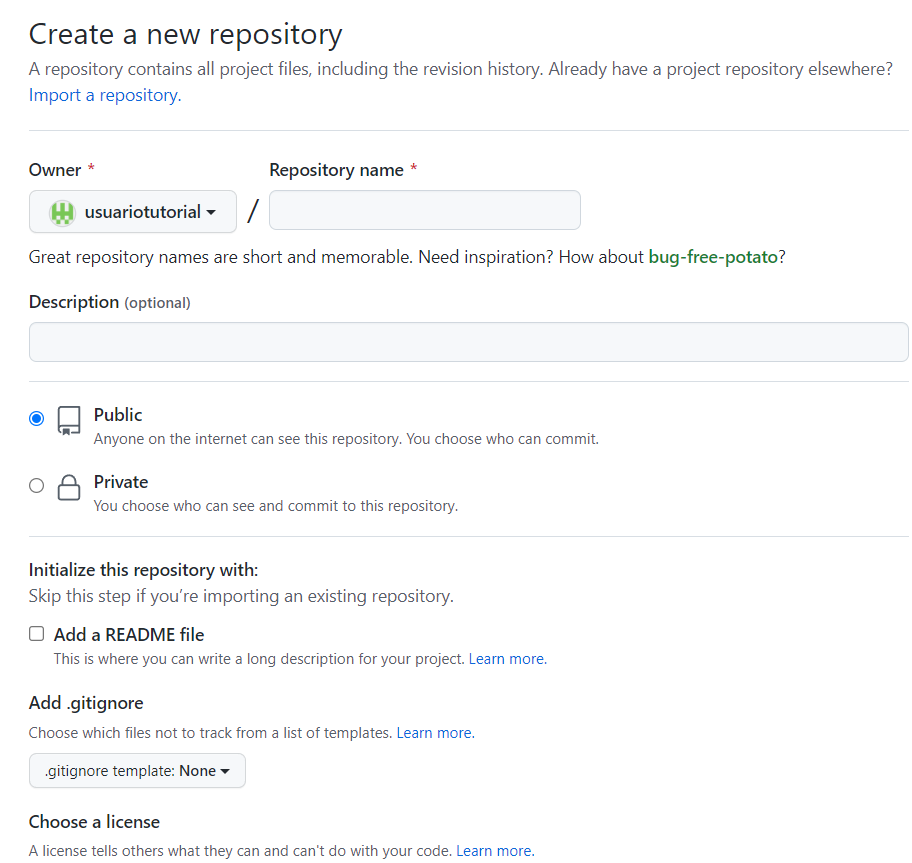Select the Public radio button
Viewport: 912px width, 863px height.
tap(37, 419)
